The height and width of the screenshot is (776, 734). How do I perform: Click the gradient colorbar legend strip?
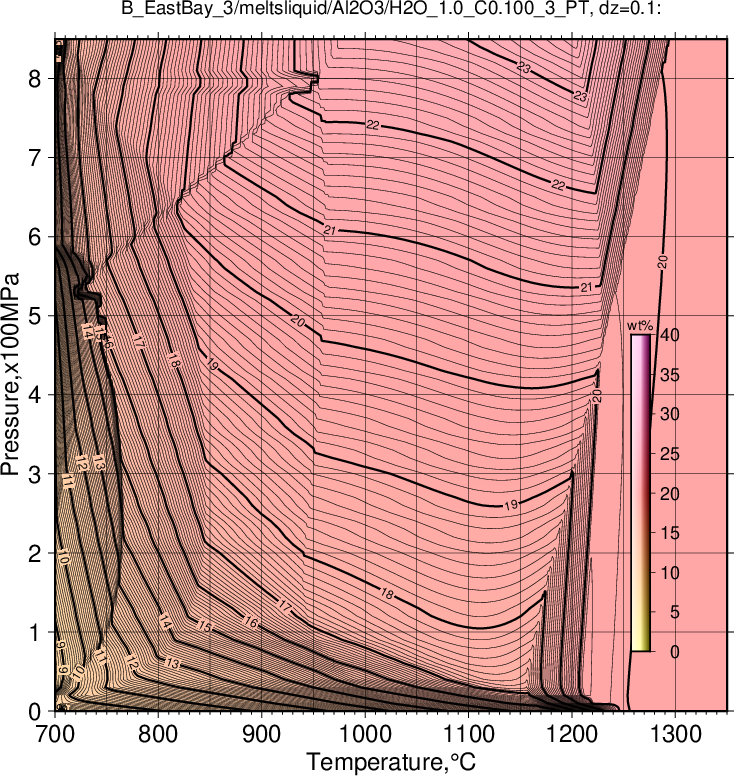click(640, 493)
